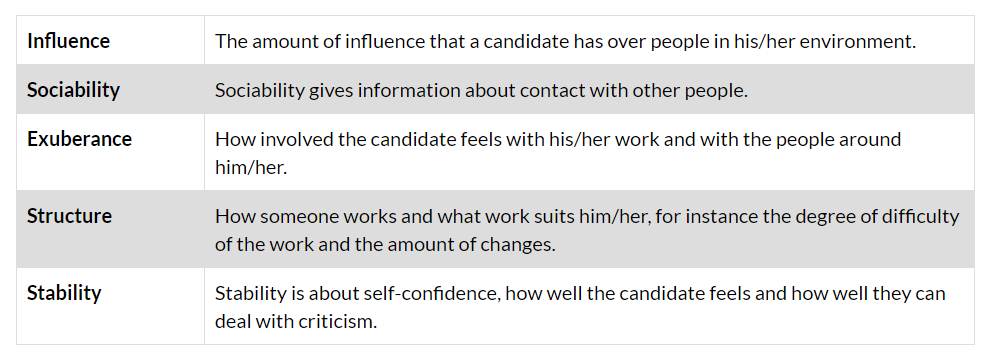Viewport: 991px width, 360px height.
Task: Click 'deal with criticism.' text
Action: 296,321
